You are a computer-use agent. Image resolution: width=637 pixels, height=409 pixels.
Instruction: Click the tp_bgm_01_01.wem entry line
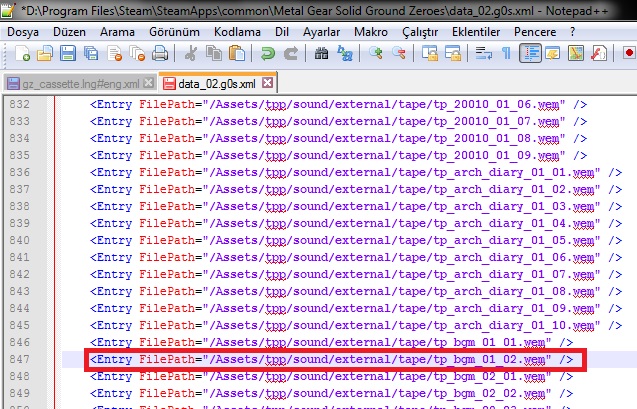tap(332, 343)
